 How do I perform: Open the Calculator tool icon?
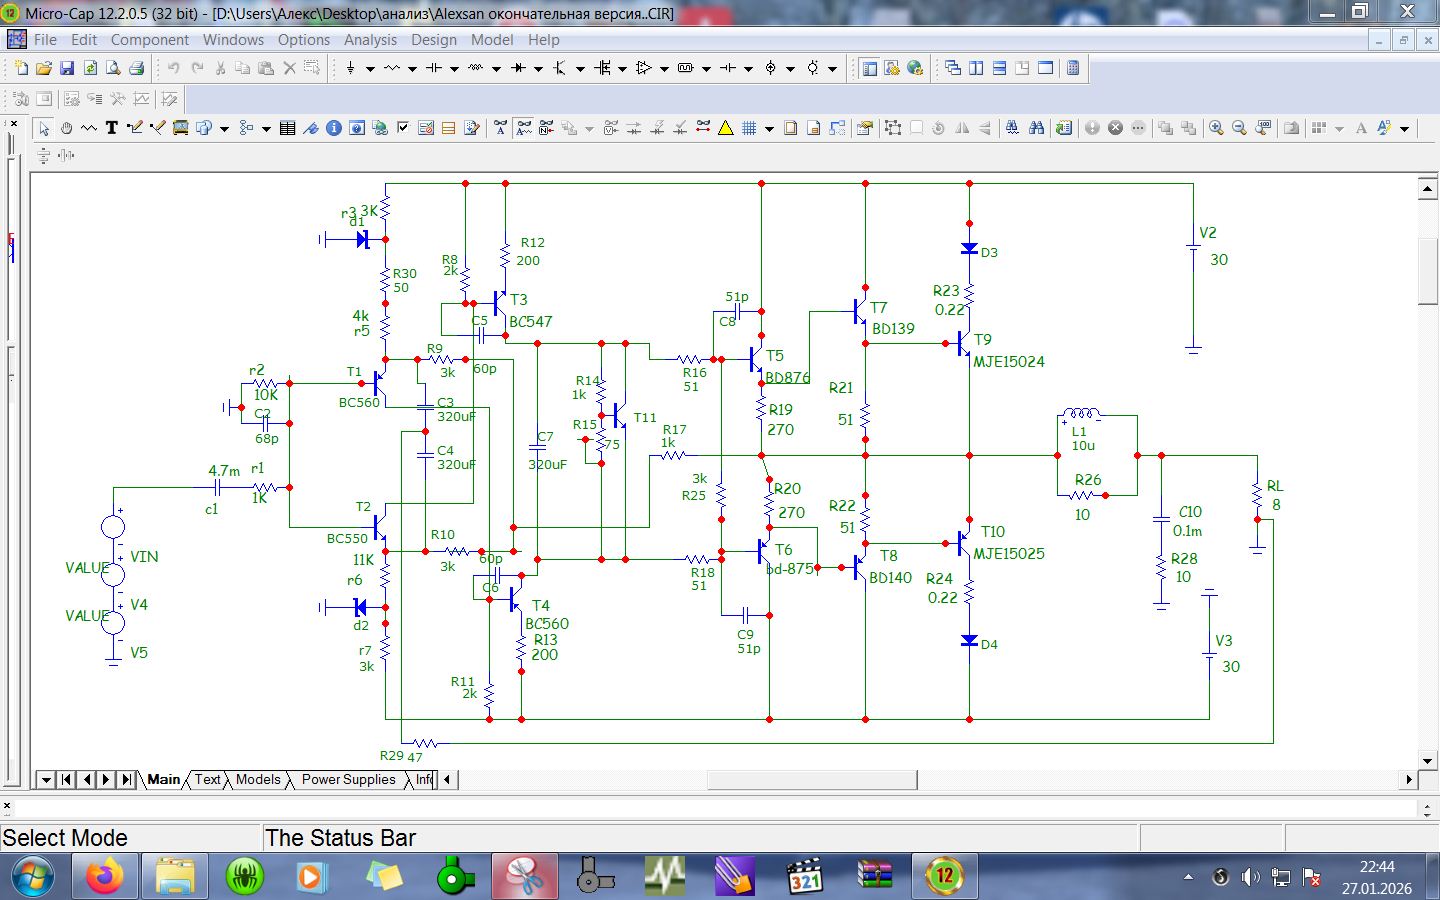click(x=1073, y=68)
